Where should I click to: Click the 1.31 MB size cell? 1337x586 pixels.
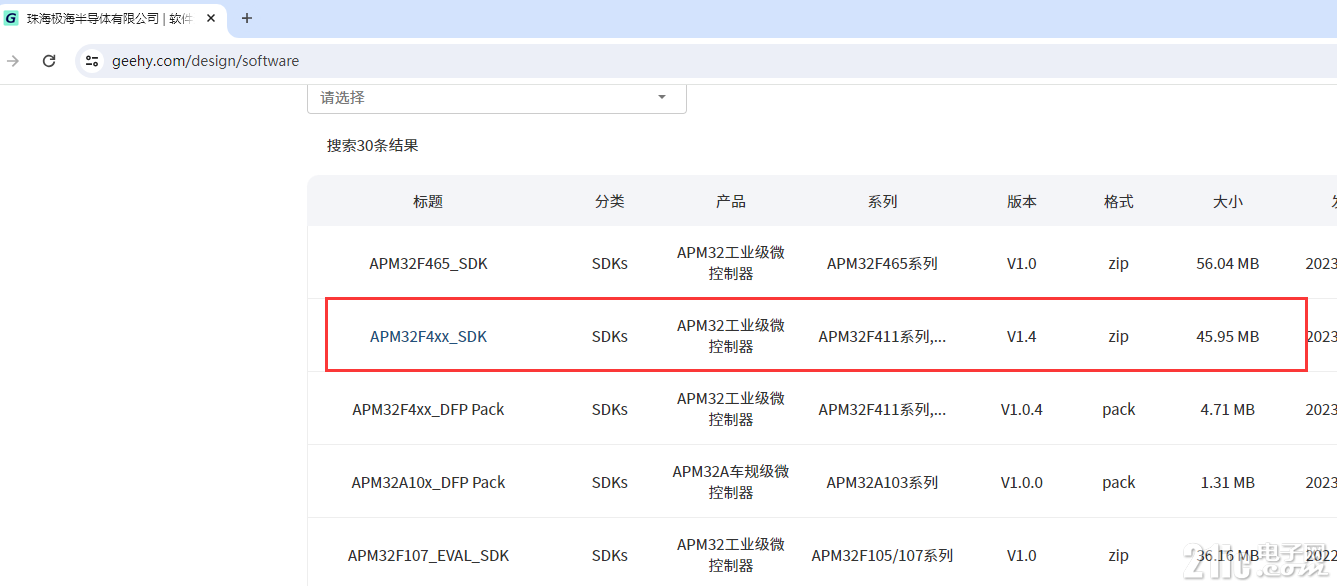(x=1228, y=483)
